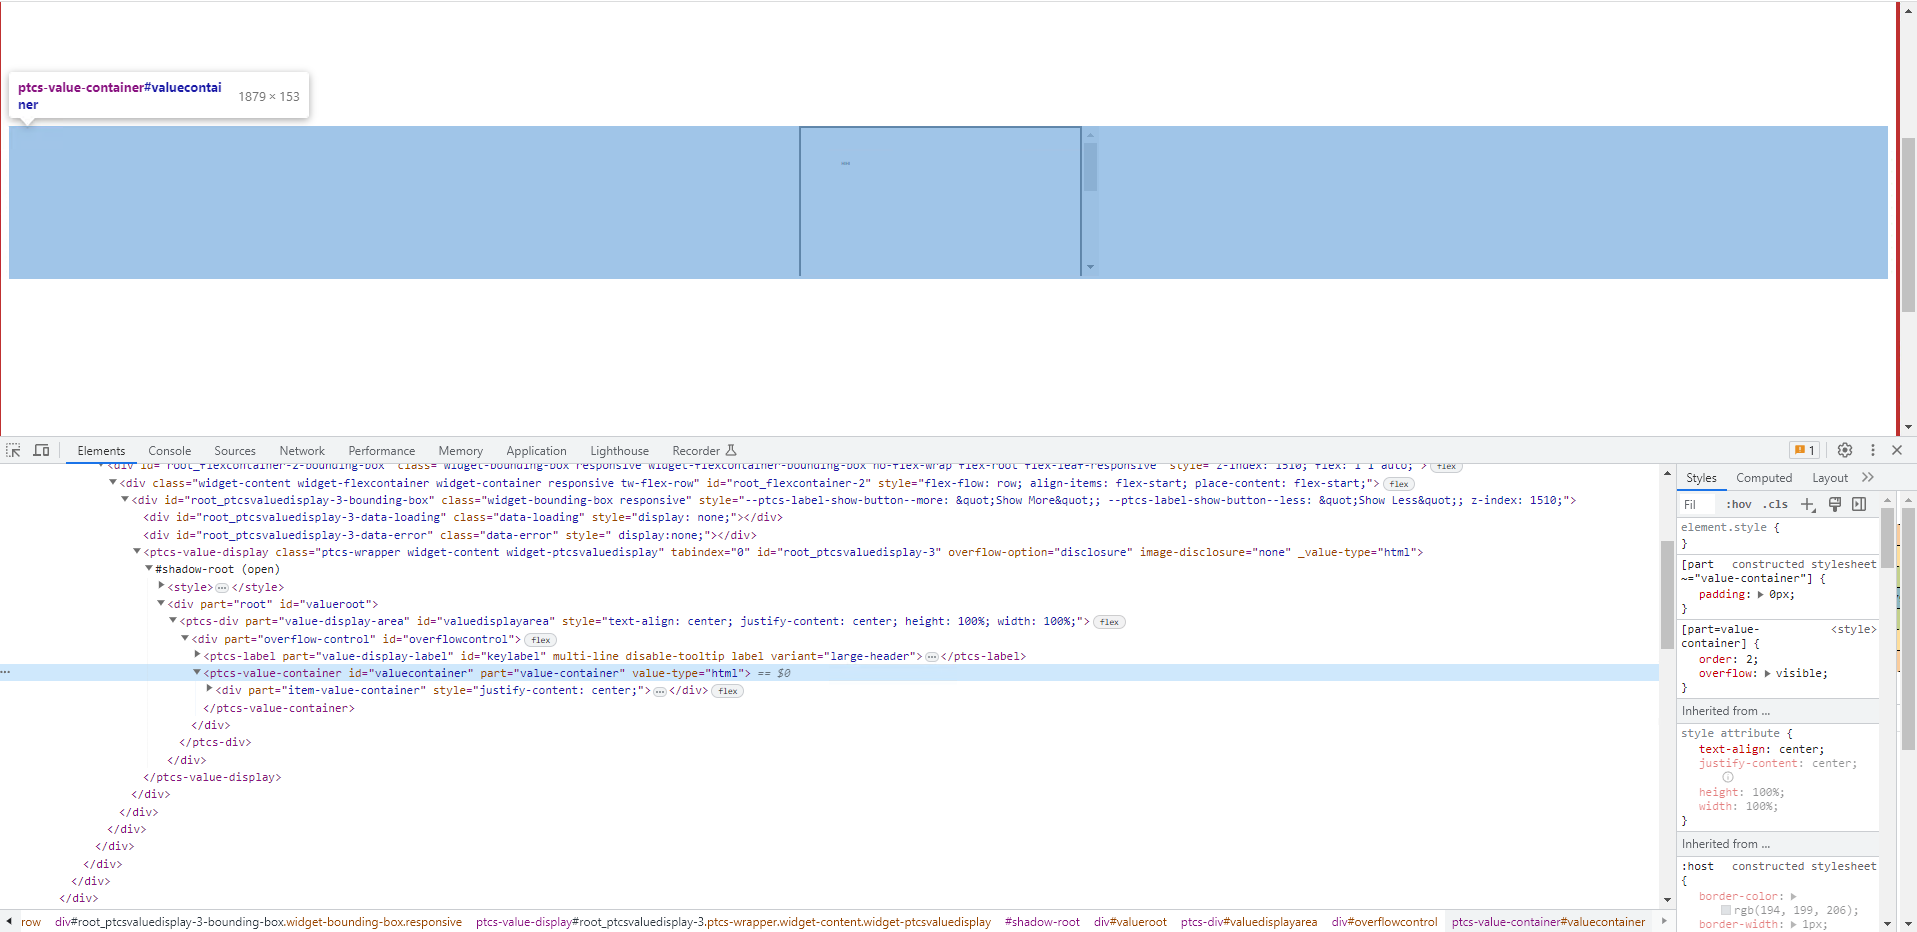The image size is (1917, 932).
Task: Click the New Style Rule plus icon
Action: (1807, 505)
